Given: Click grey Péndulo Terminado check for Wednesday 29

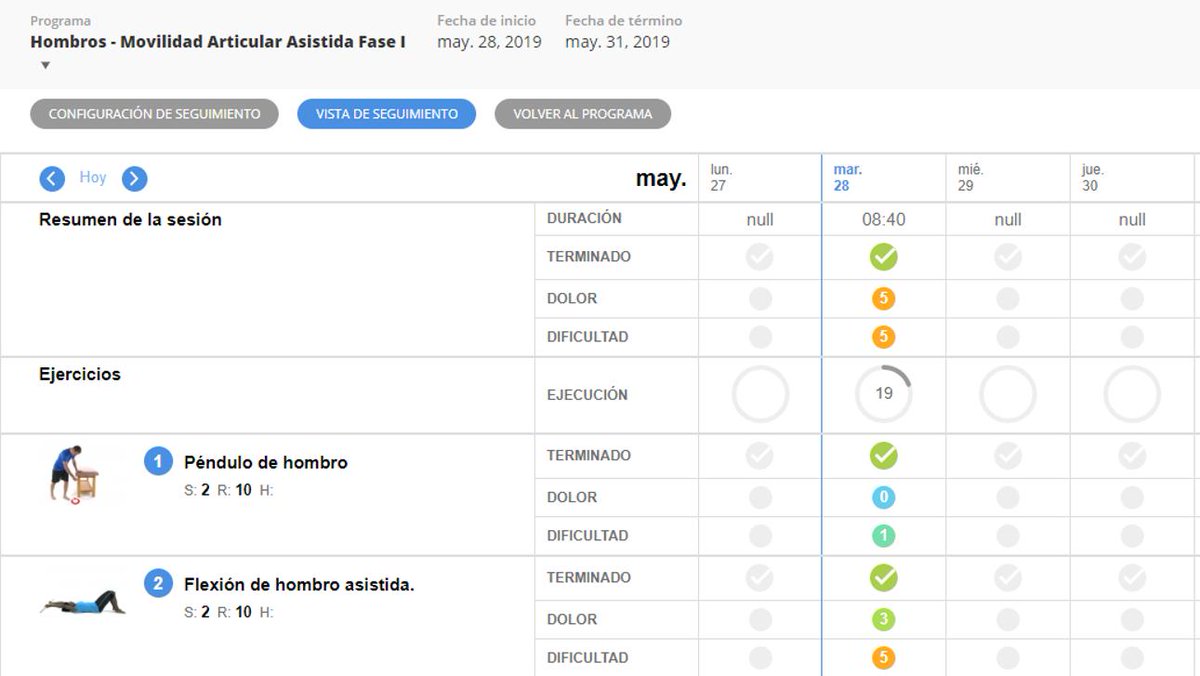Looking at the screenshot, I should point(1008,456).
